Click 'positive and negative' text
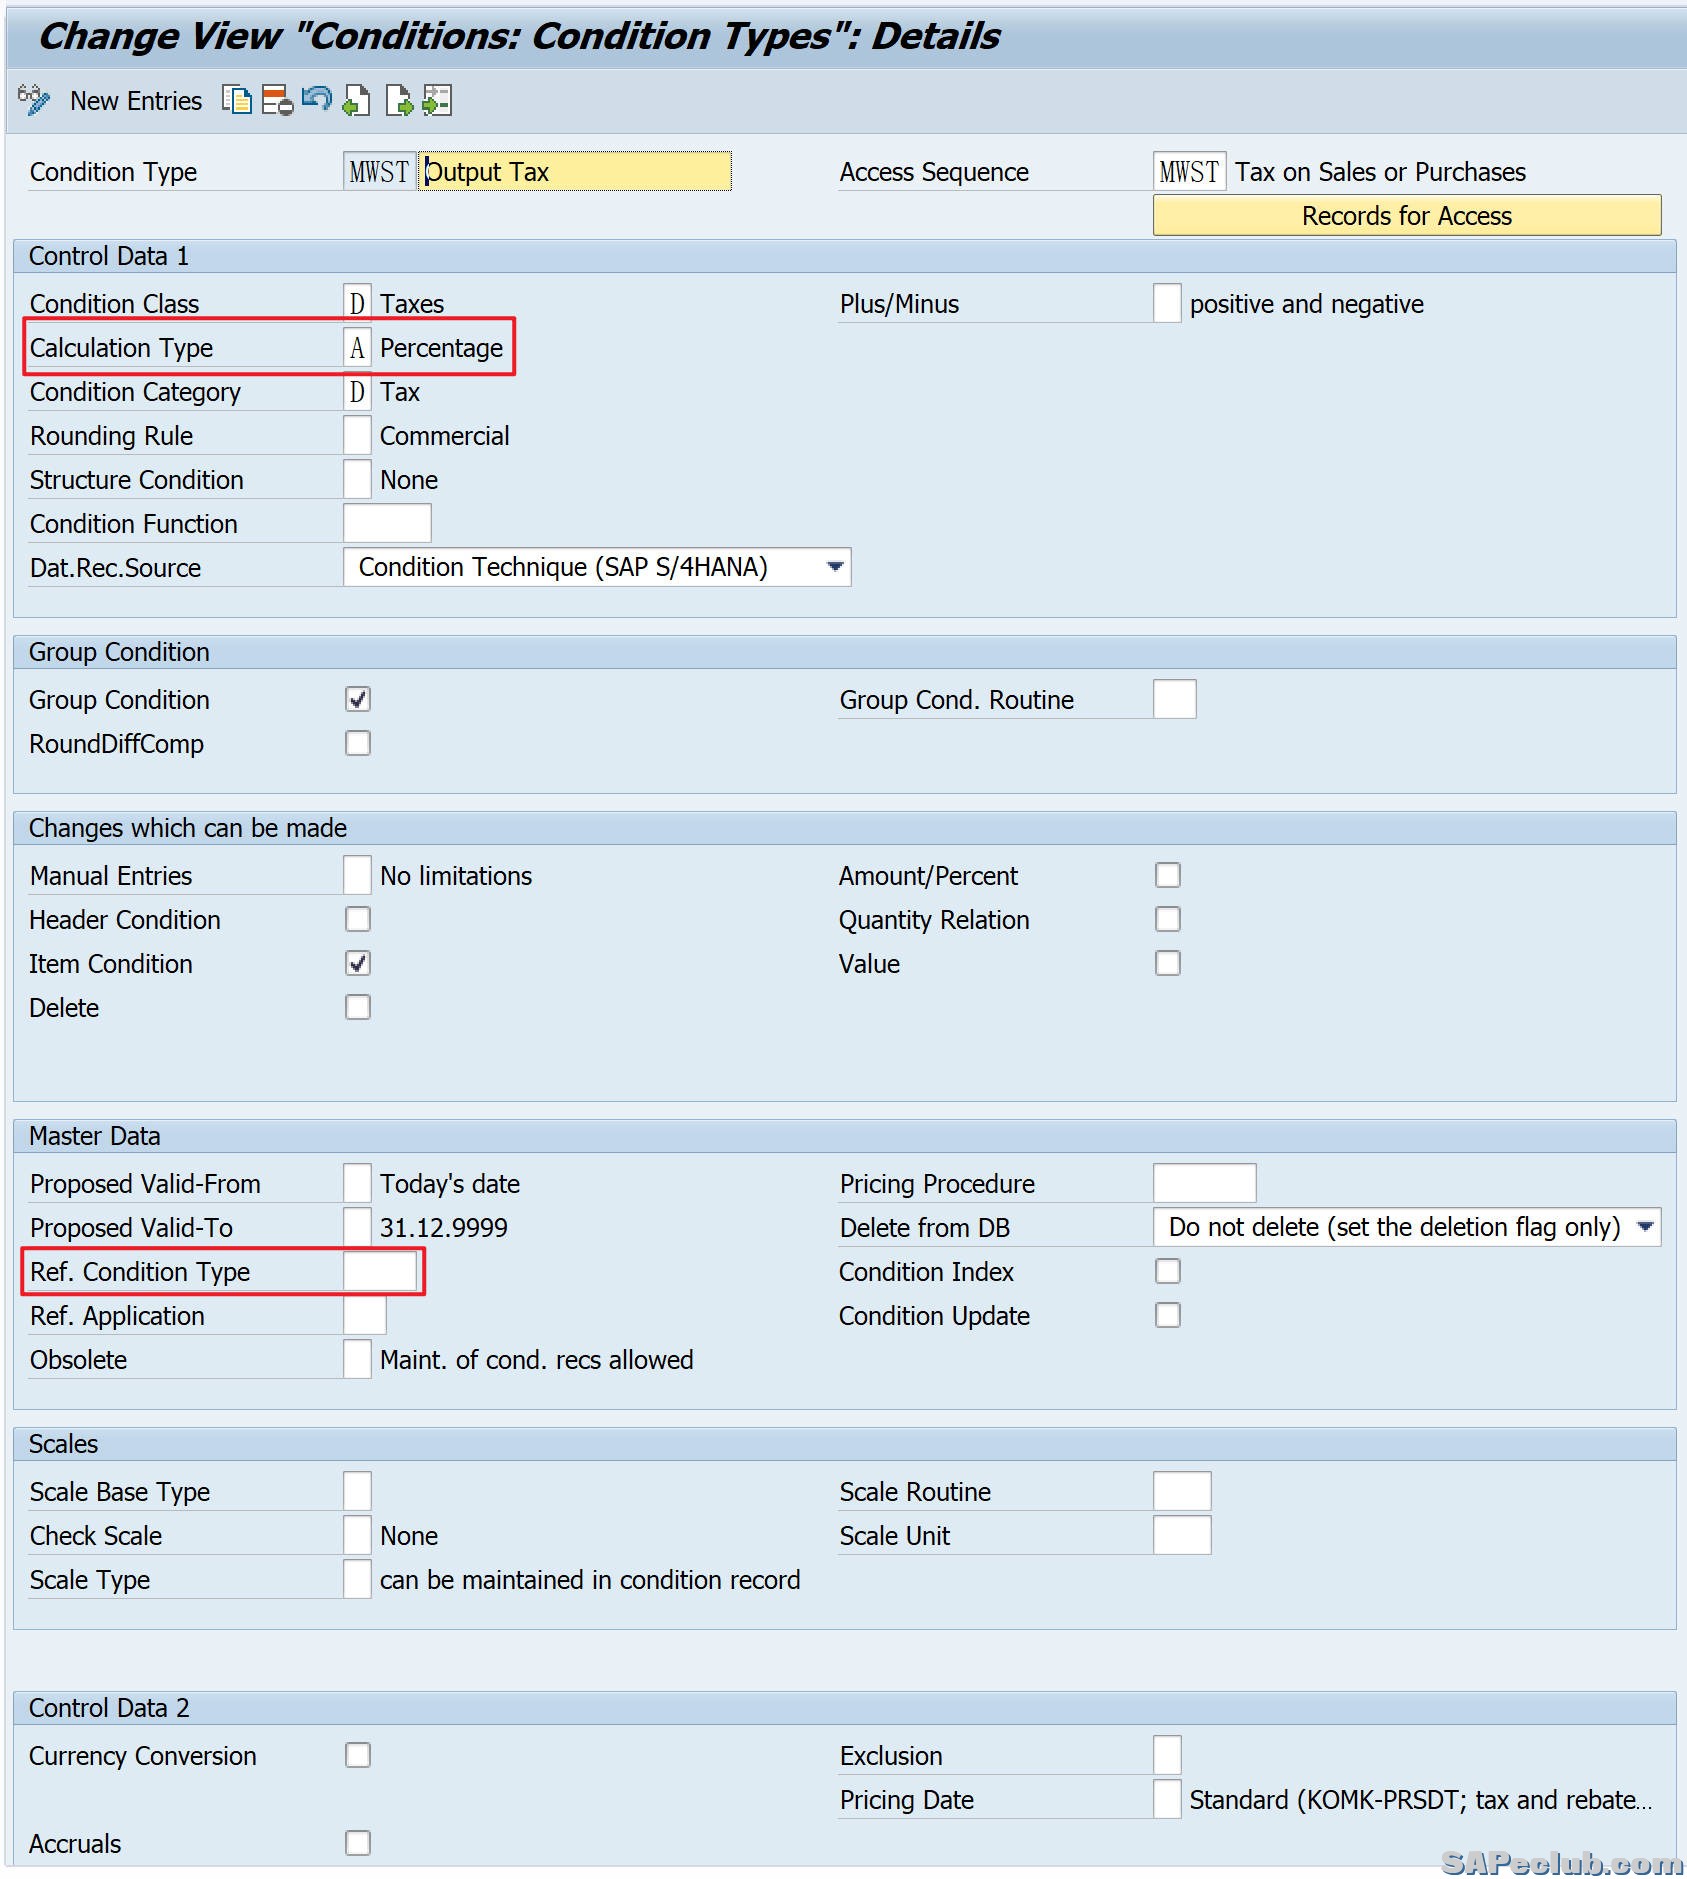 (x=1307, y=304)
